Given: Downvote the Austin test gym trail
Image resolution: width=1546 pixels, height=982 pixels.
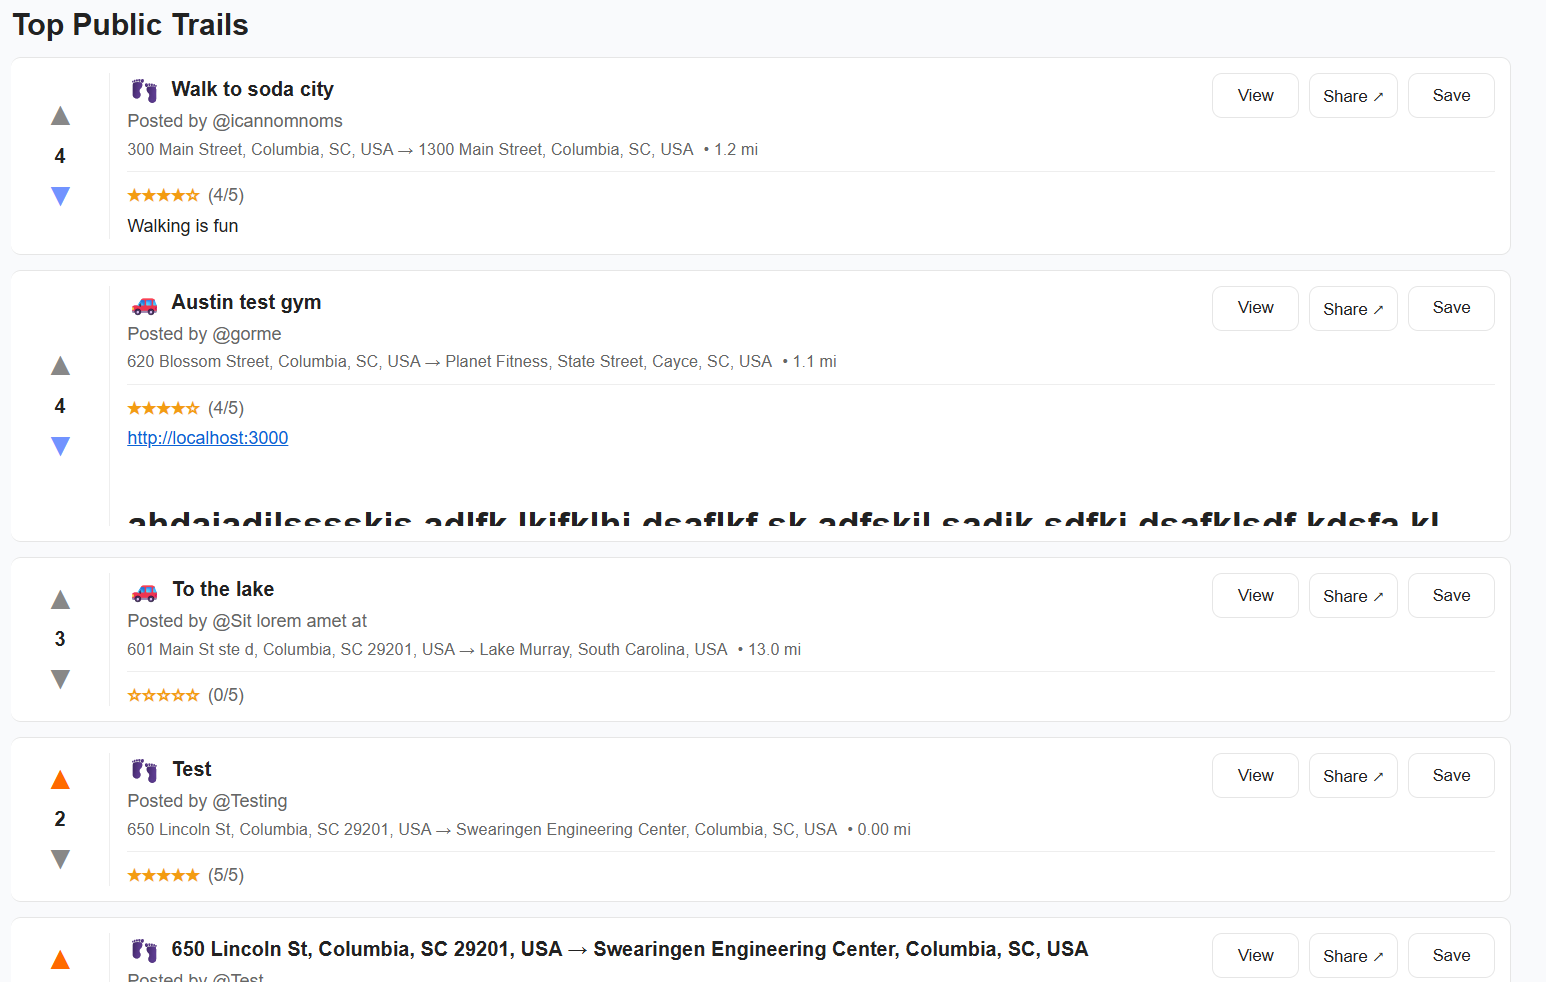Looking at the screenshot, I should click(60, 446).
